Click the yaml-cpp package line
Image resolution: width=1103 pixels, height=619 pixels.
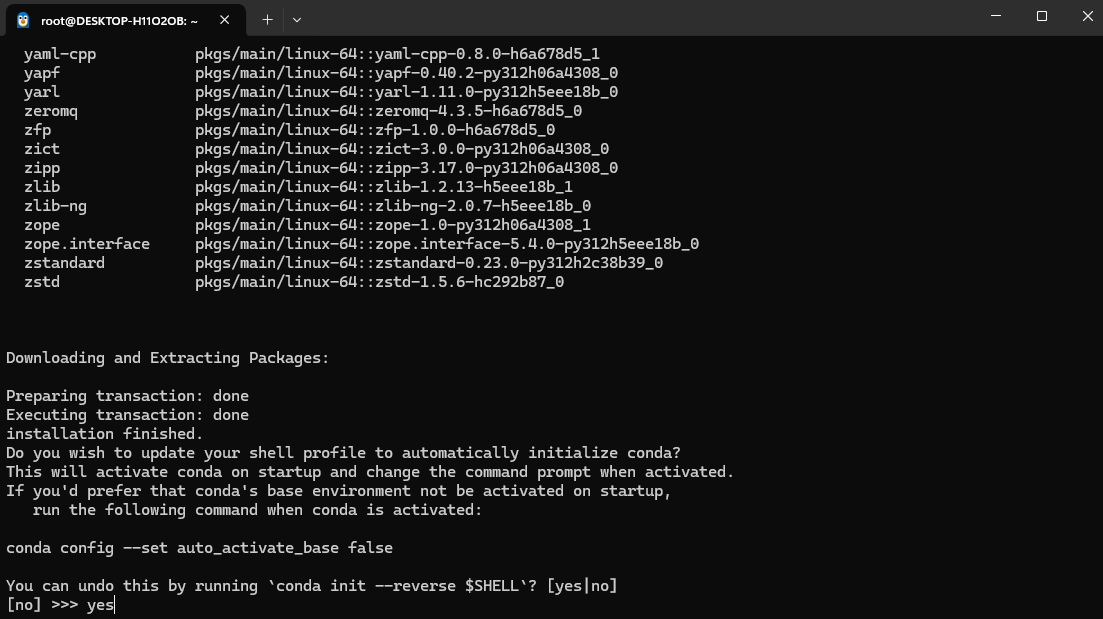pos(312,54)
